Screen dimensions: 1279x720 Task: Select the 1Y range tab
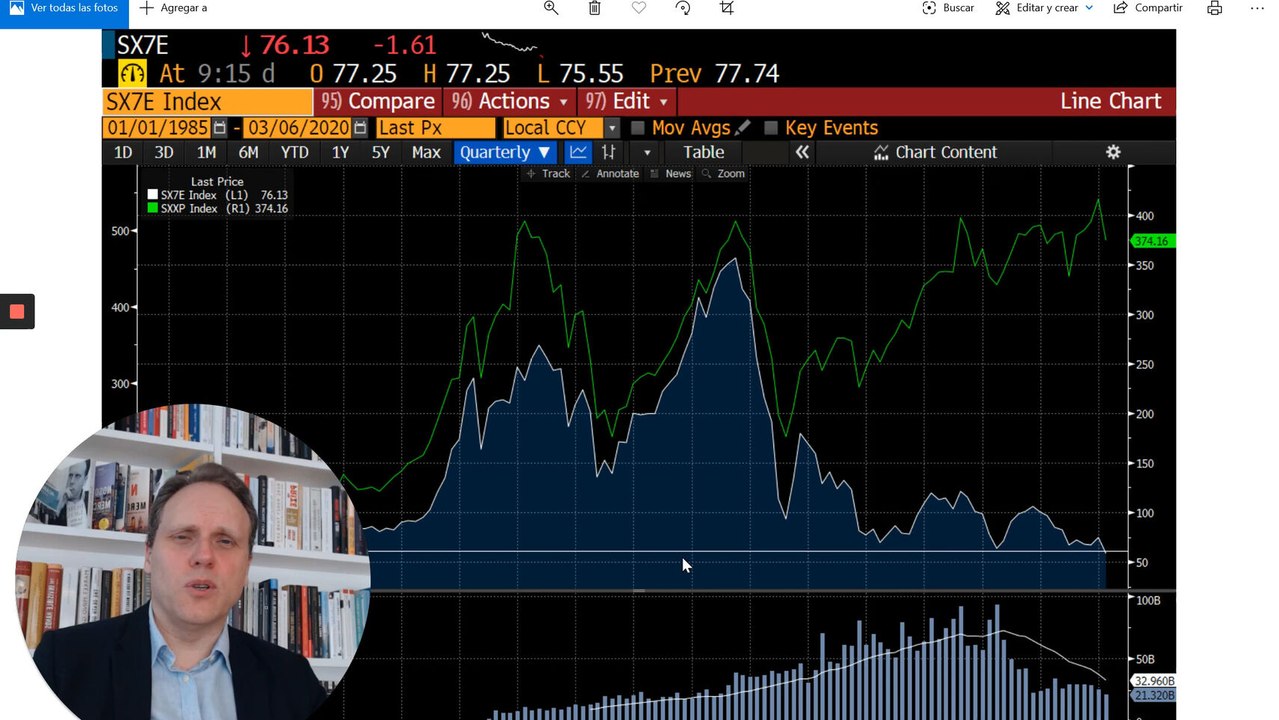point(340,152)
